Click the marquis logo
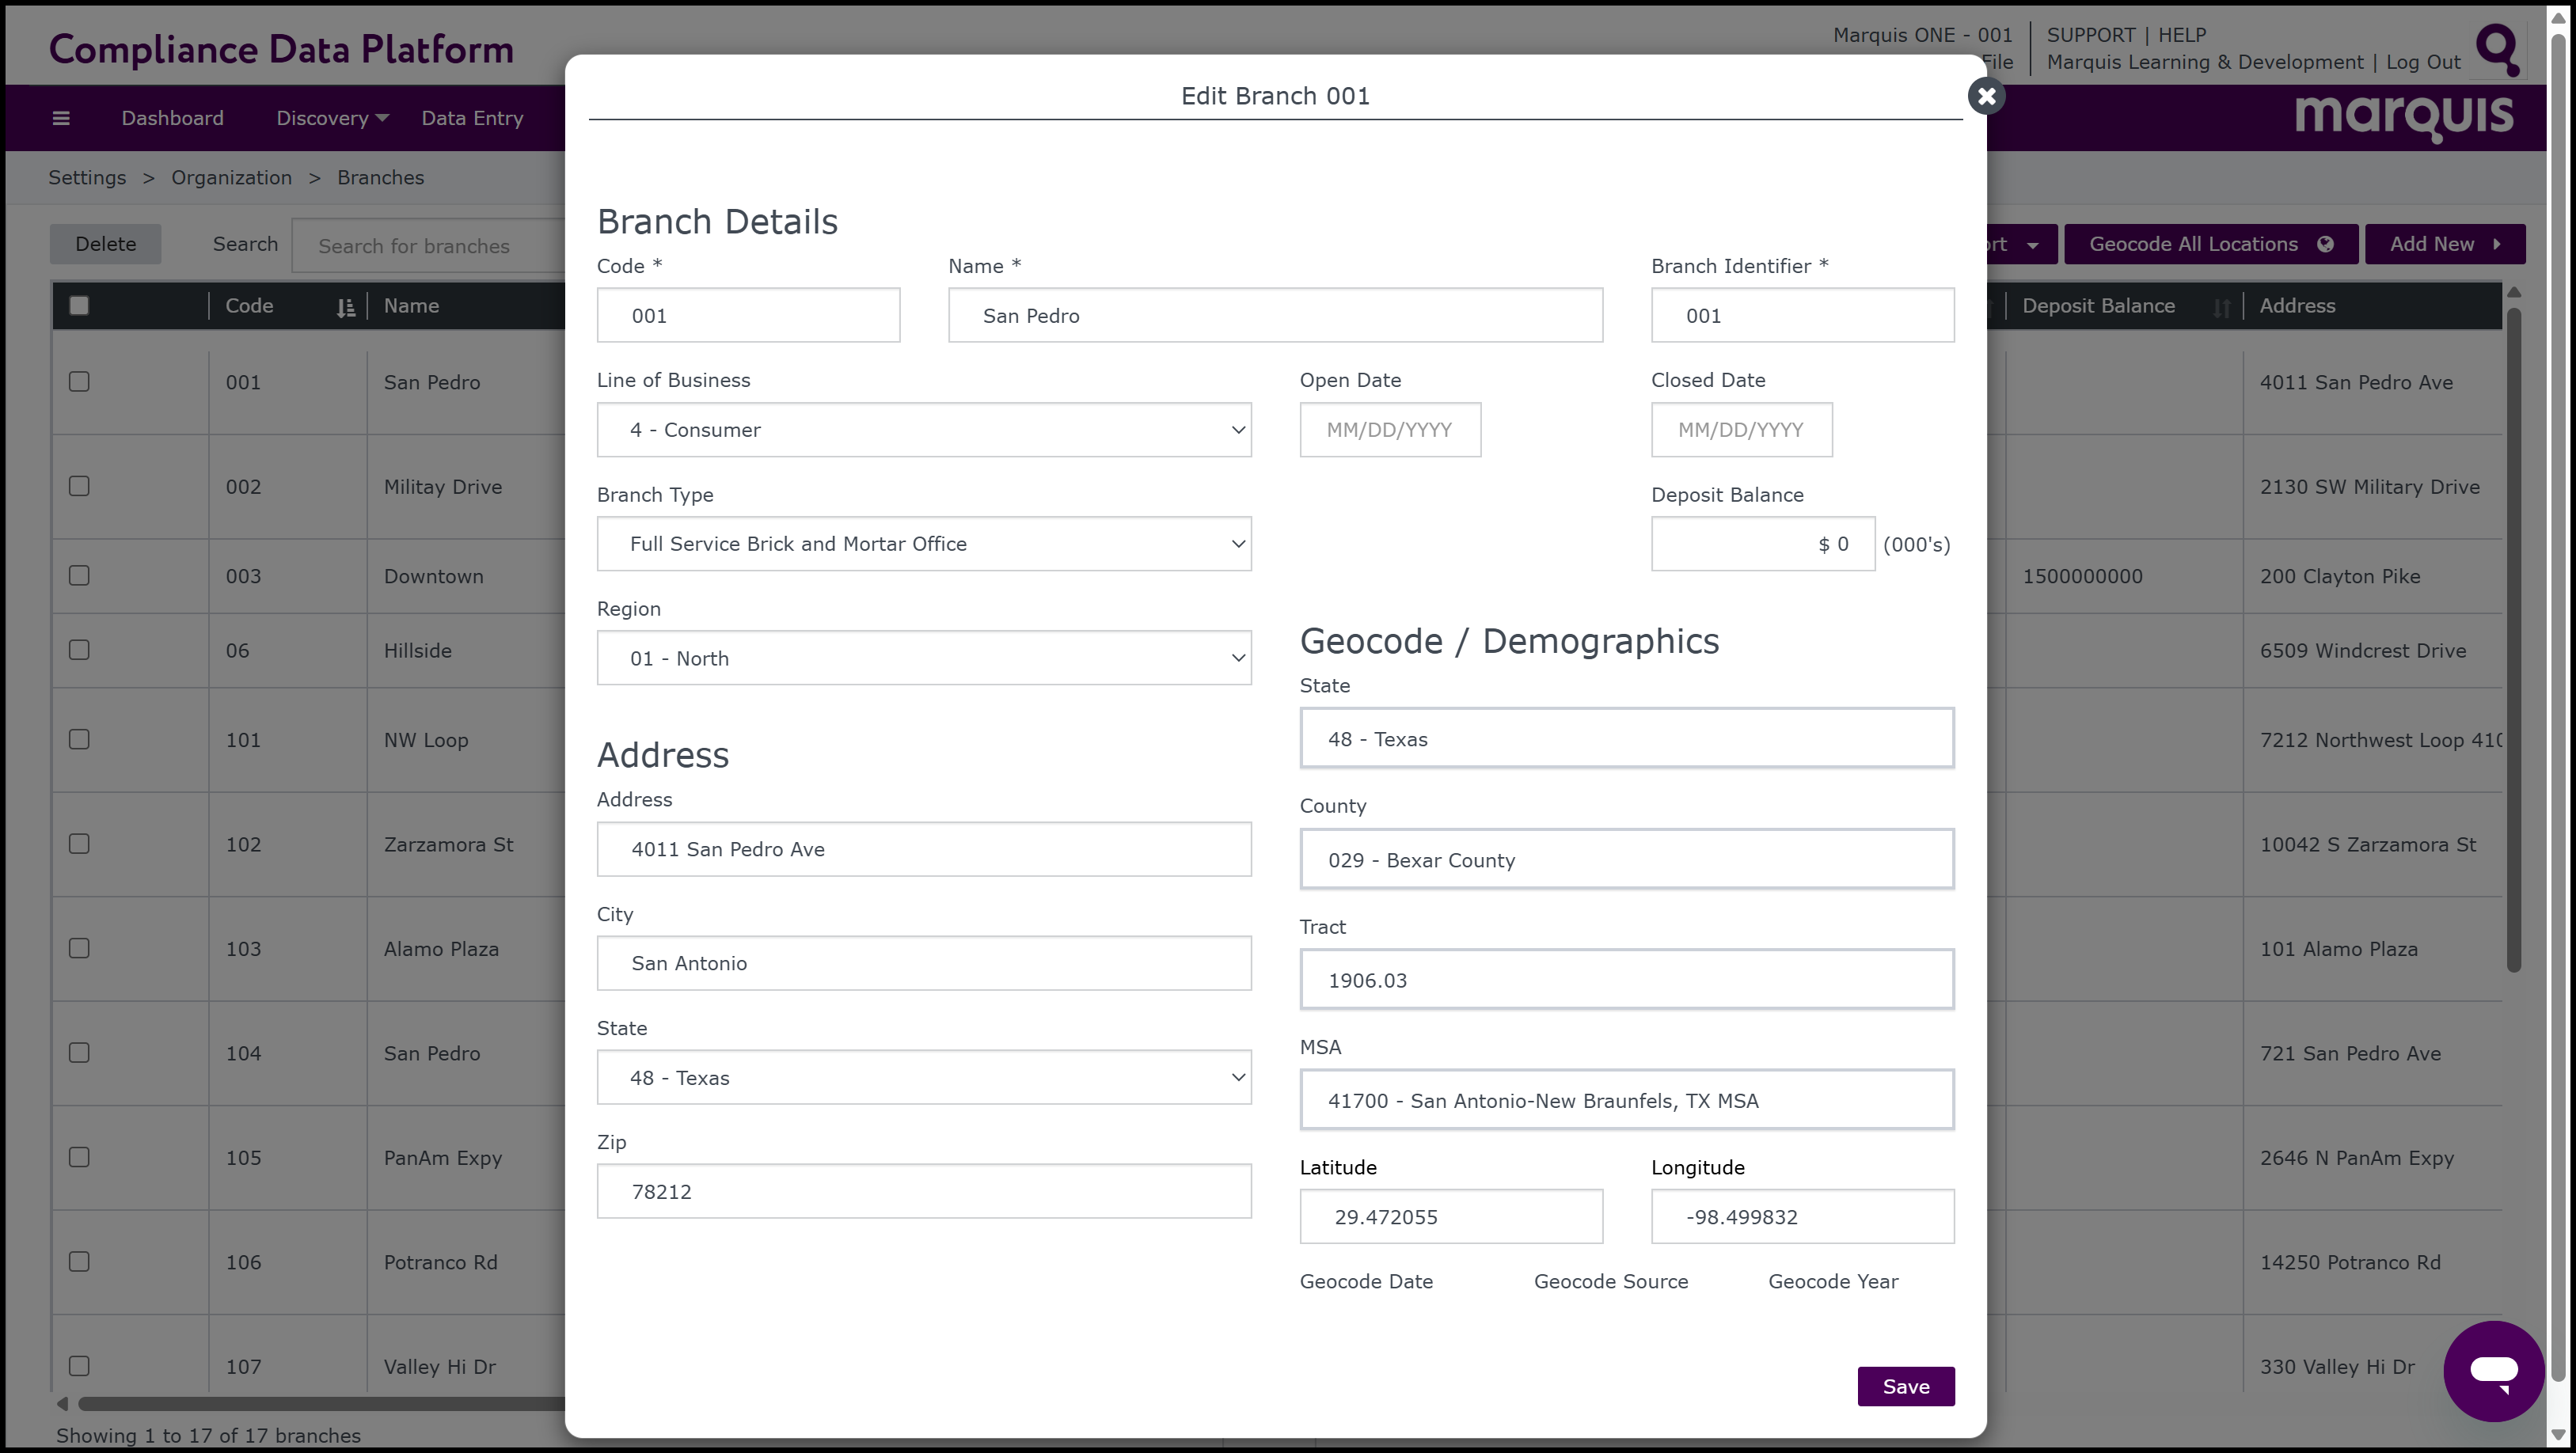This screenshot has width=2576, height=1453. click(2403, 118)
